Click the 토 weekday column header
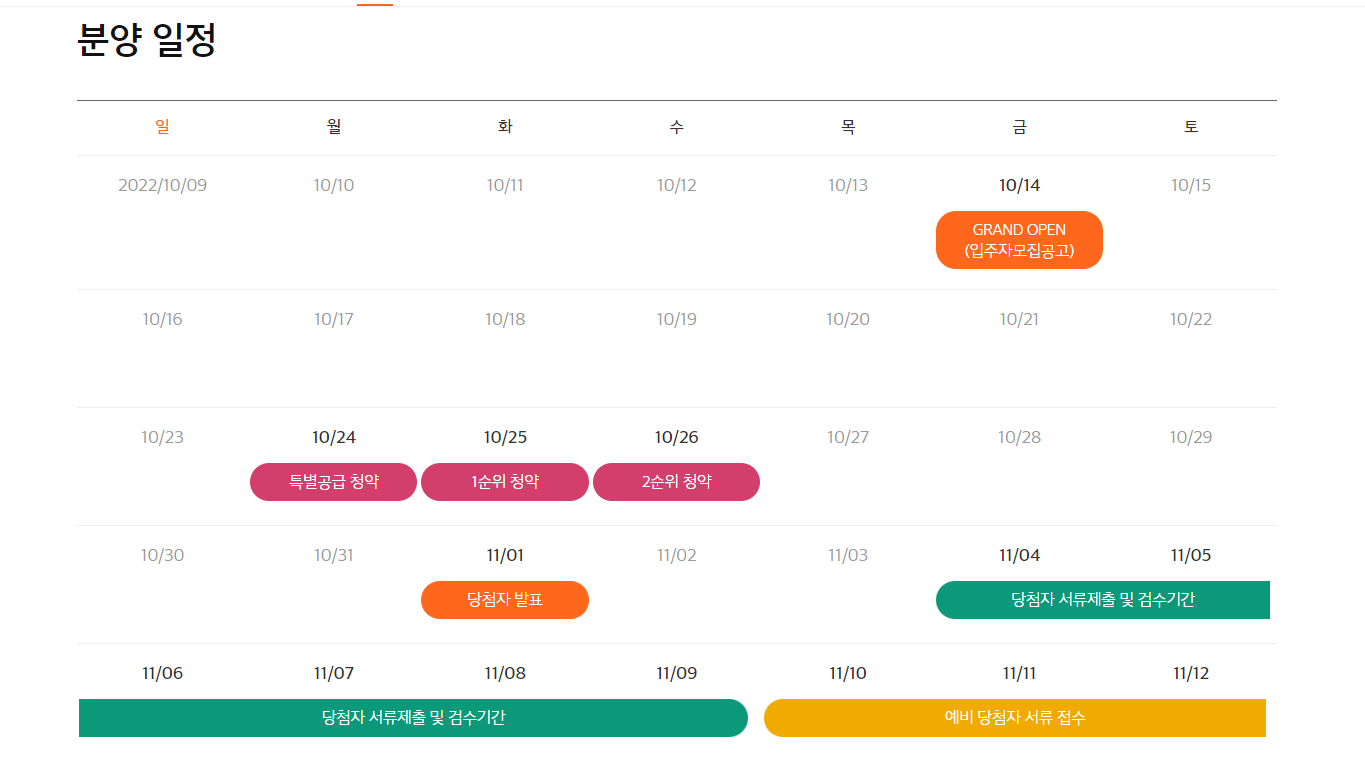The image size is (1365, 757). (1190, 126)
